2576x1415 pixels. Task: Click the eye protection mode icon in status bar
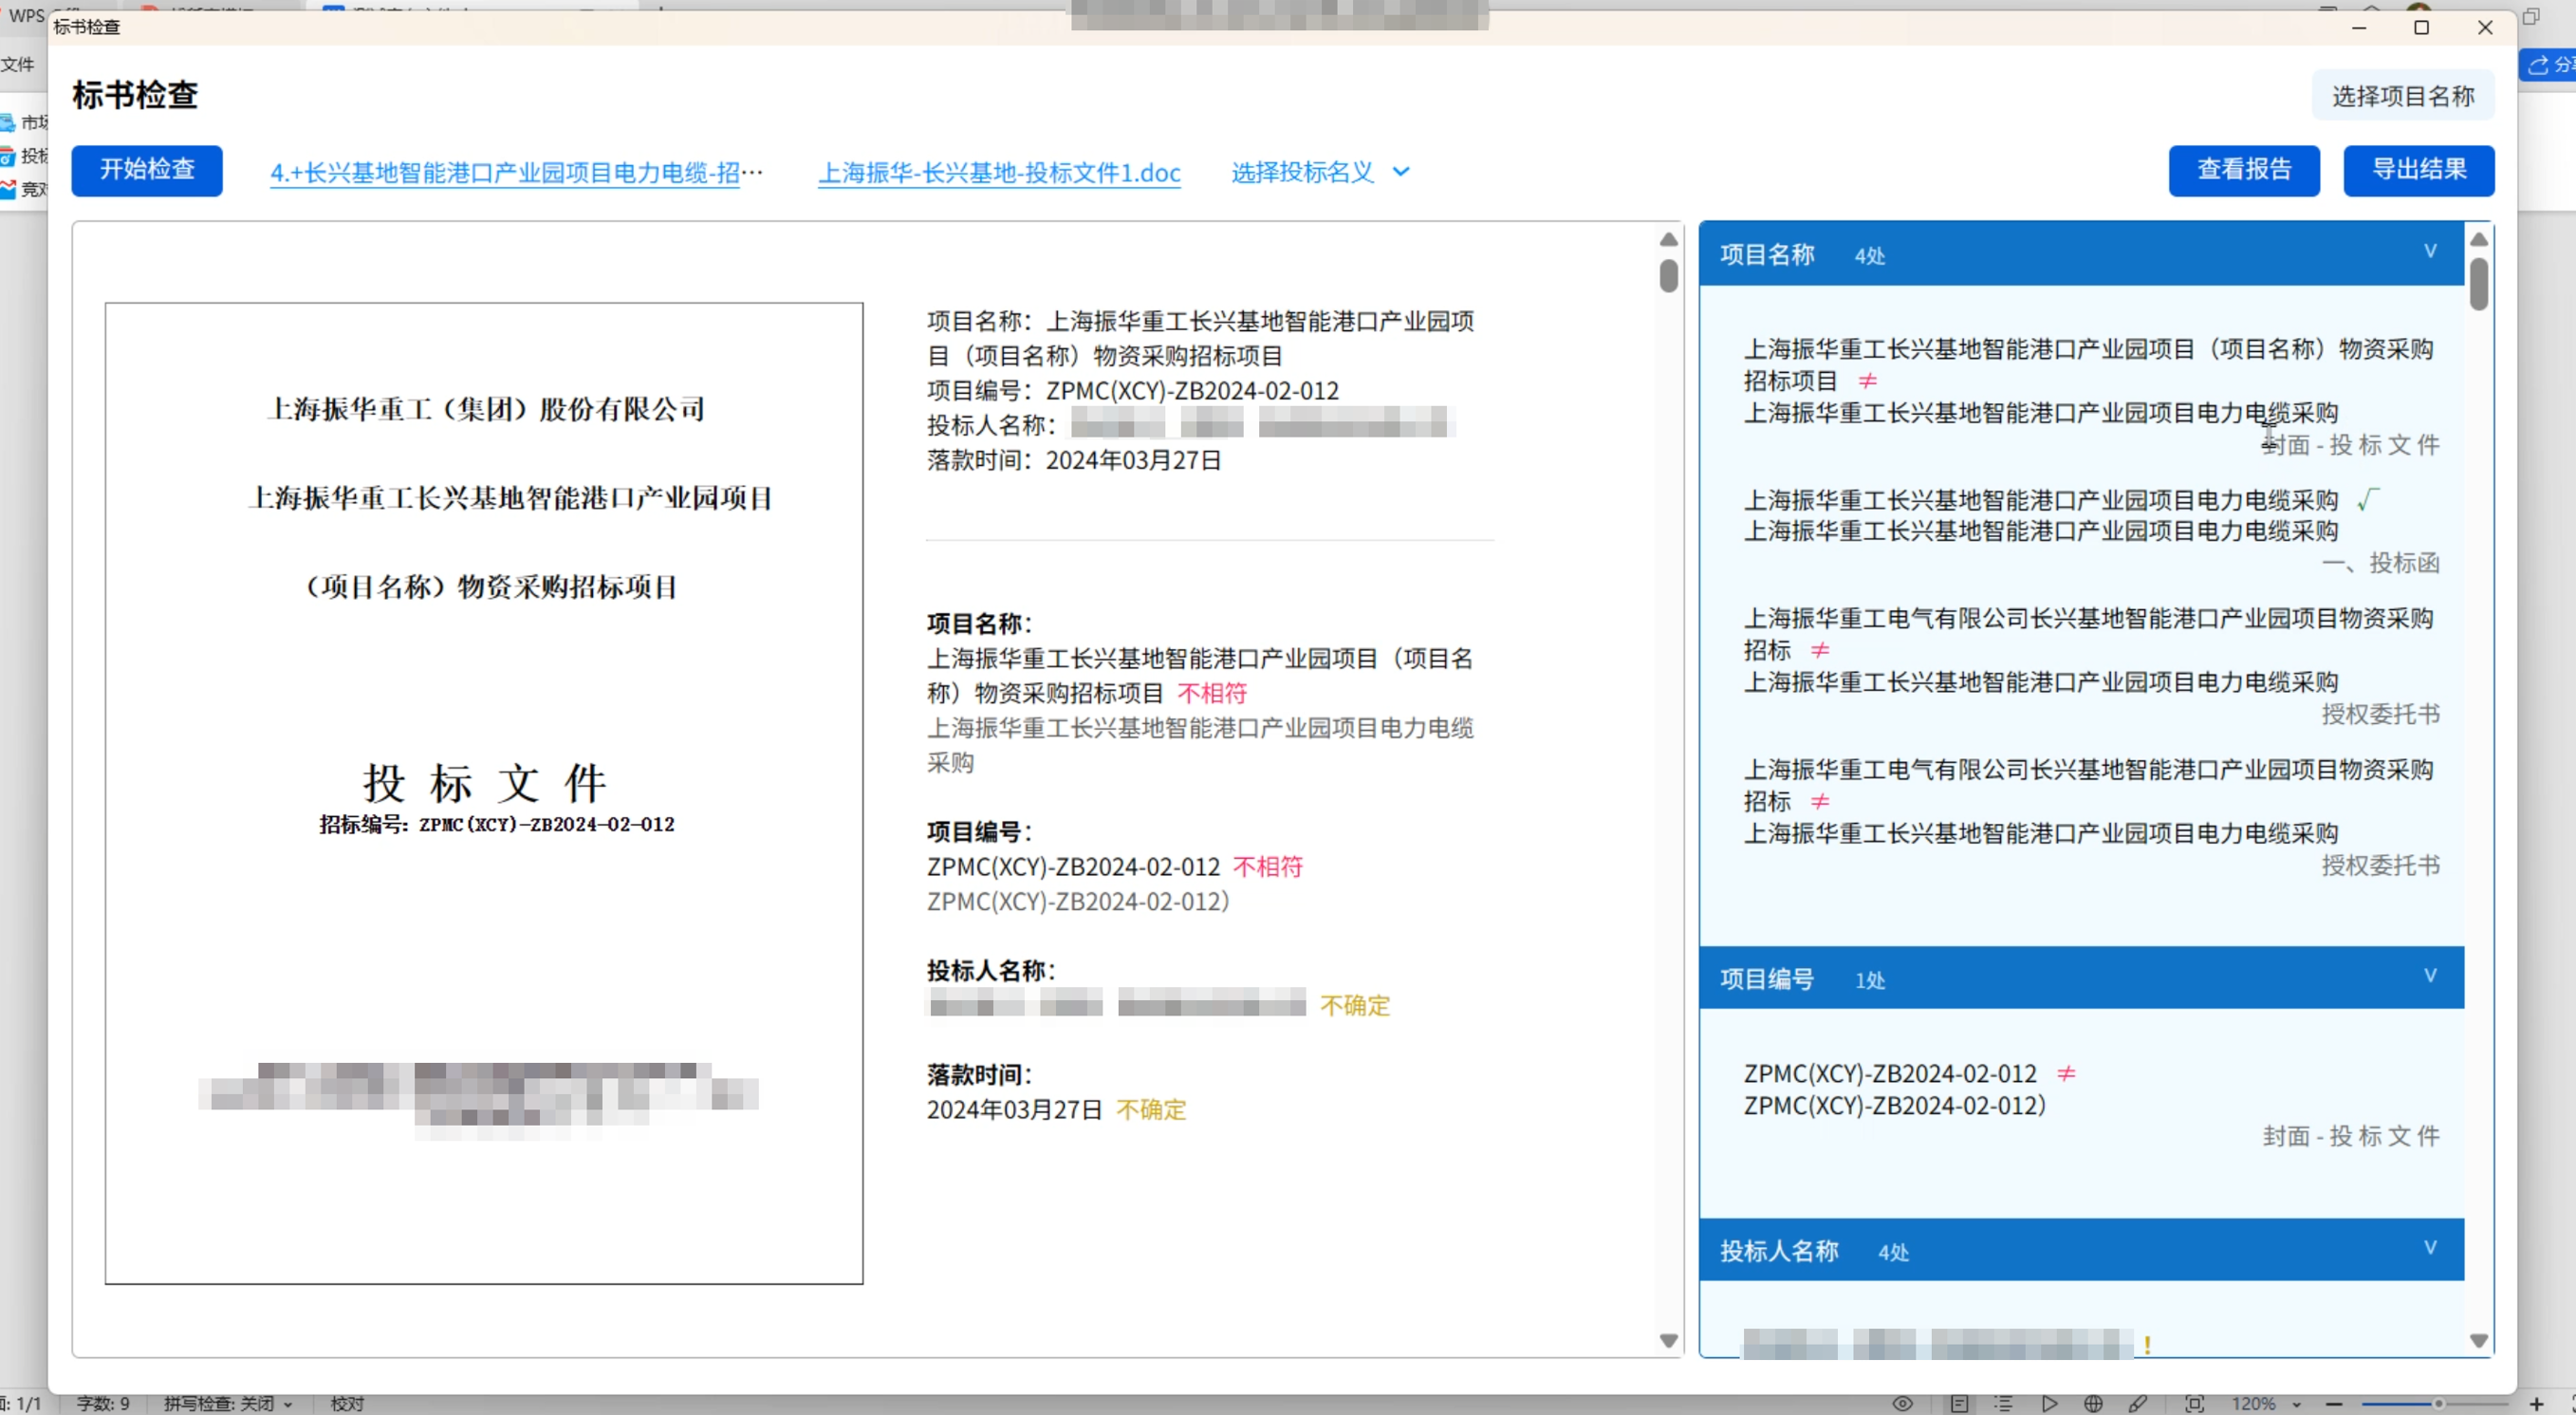(x=1902, y=1403)
